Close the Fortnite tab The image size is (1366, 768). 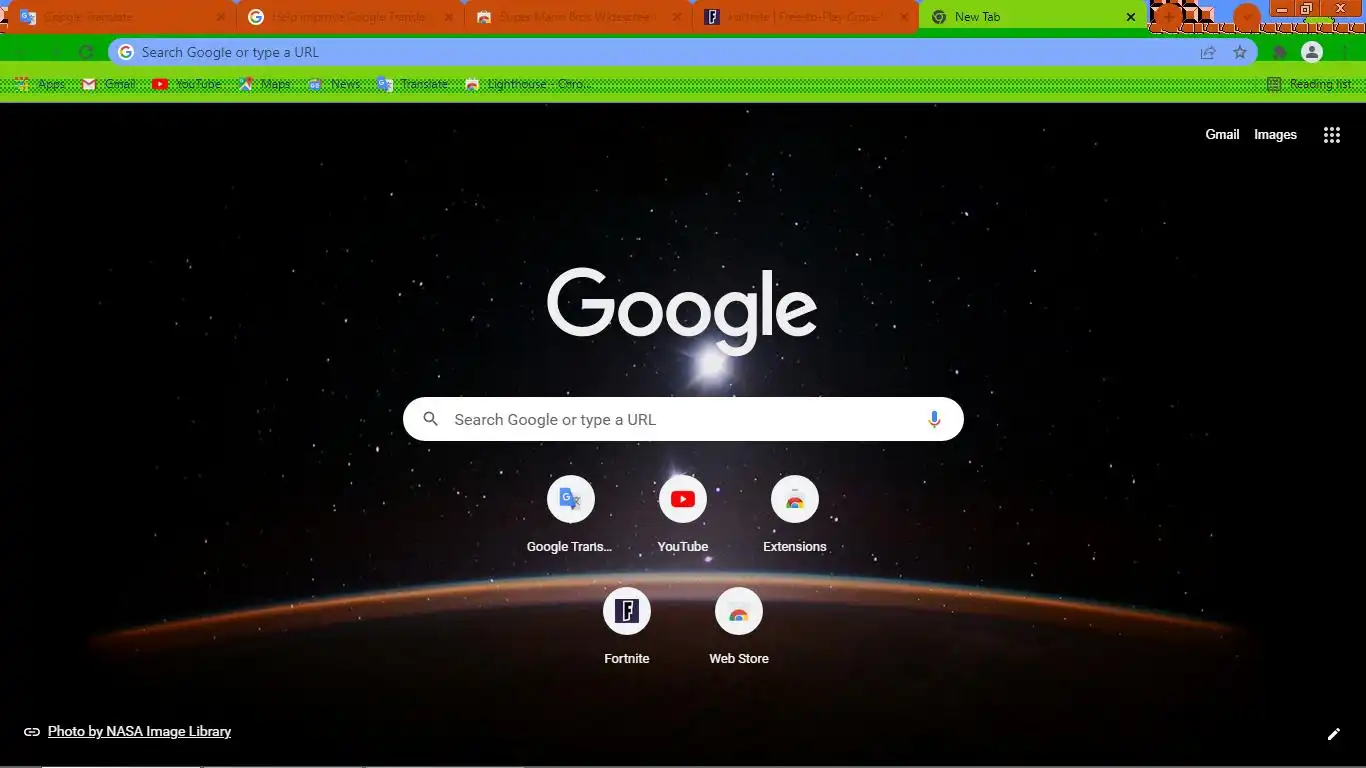[x=904, y=17]
